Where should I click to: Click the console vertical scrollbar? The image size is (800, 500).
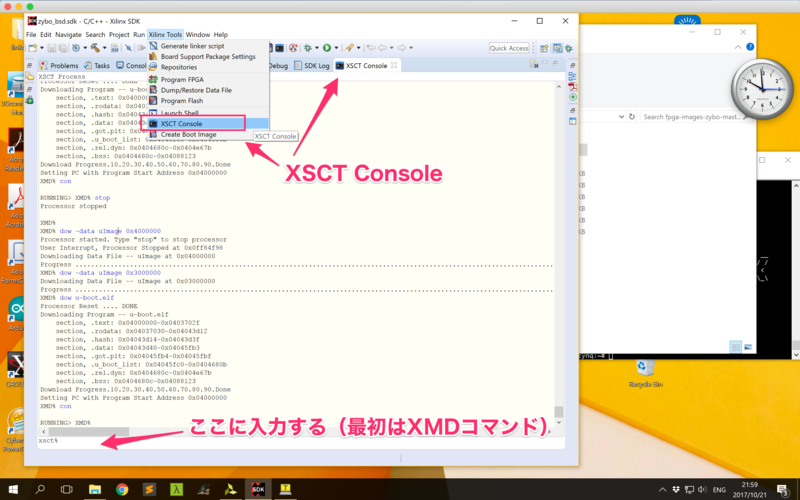click(559, 411)
